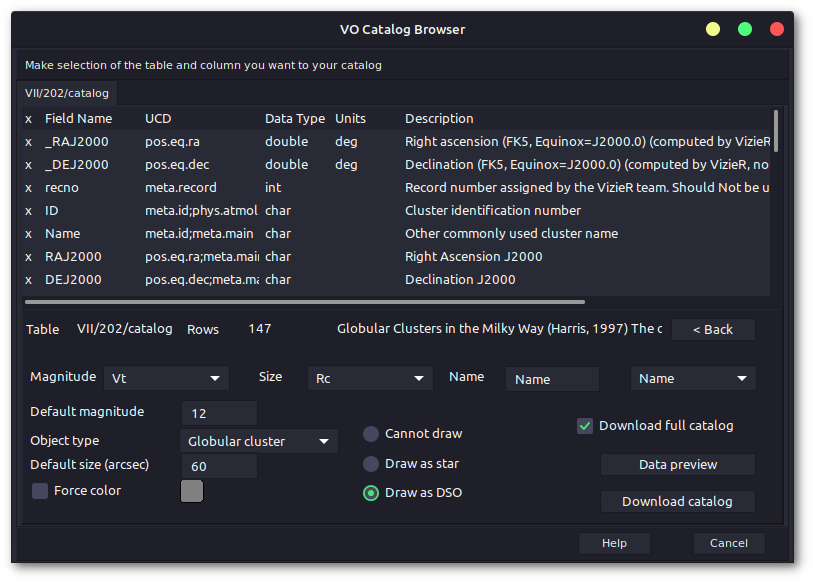
Task: Click the Download catalog button
Action: pyautogui.click(x=678, y=502)
